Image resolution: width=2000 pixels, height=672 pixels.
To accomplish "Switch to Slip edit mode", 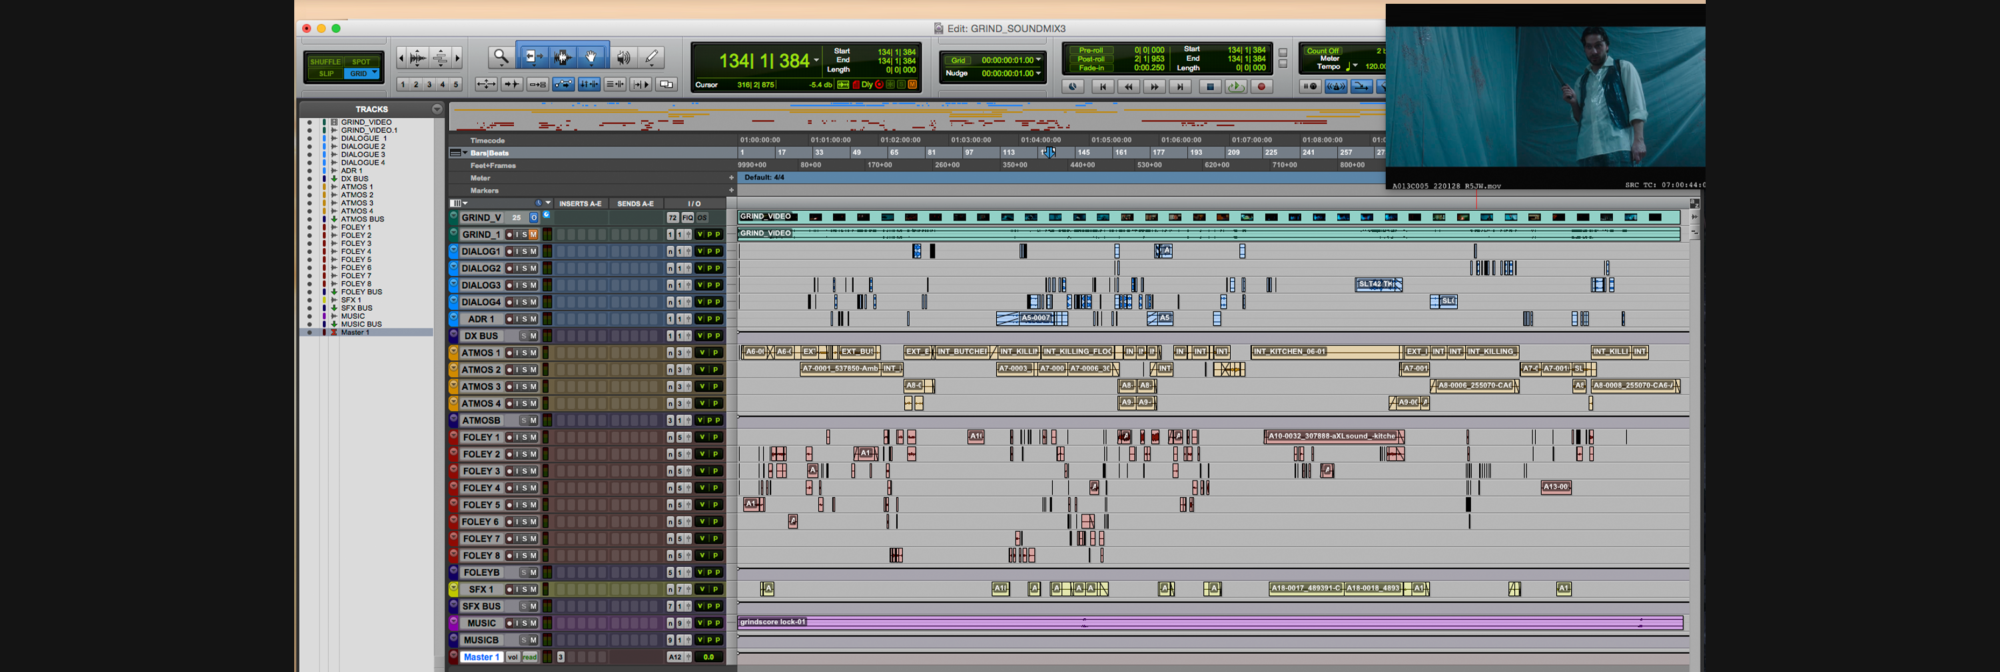I will coord(326,74).
